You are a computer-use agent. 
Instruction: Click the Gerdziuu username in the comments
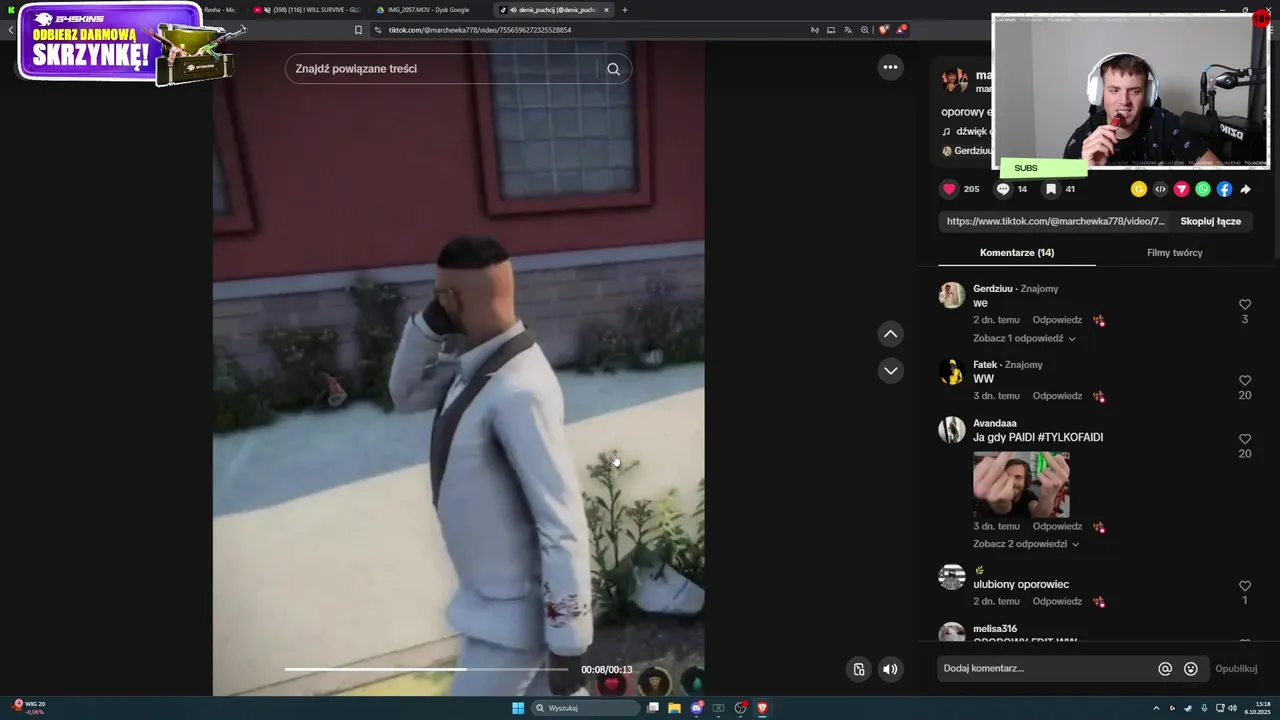coord(993,289)
